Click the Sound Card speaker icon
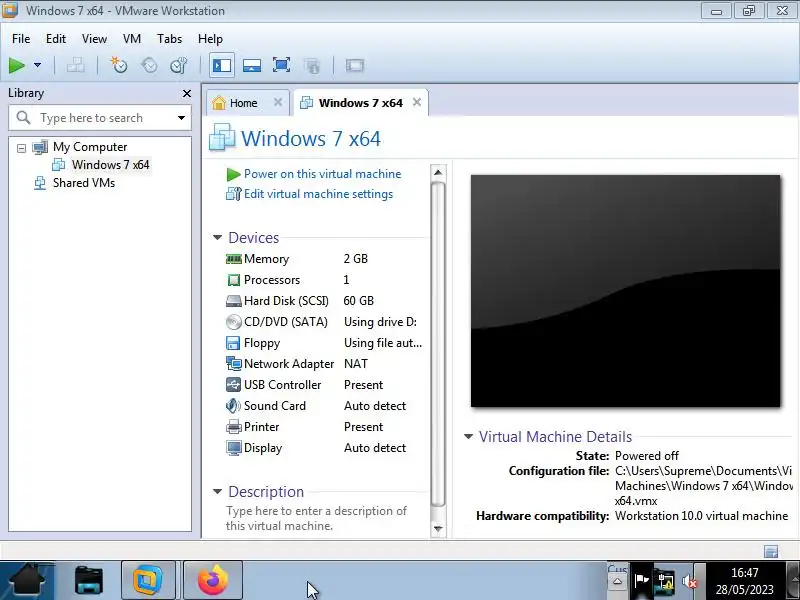The image size is (800, 600). pyautogui.click(x=234, y=406)
